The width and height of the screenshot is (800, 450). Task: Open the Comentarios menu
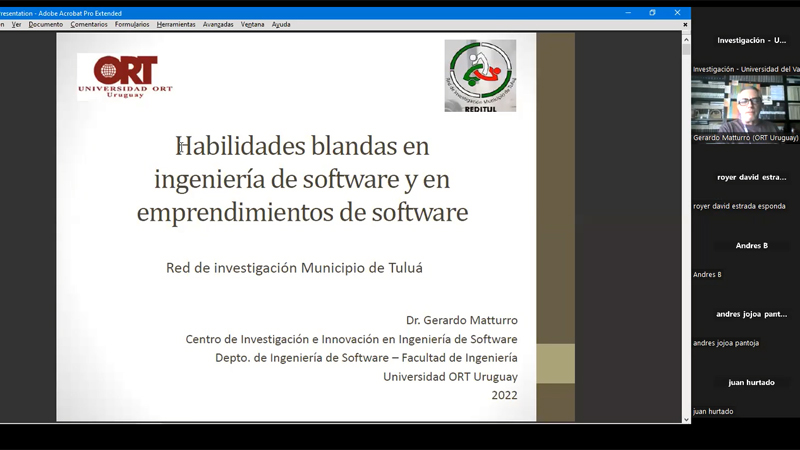point(89,24)
